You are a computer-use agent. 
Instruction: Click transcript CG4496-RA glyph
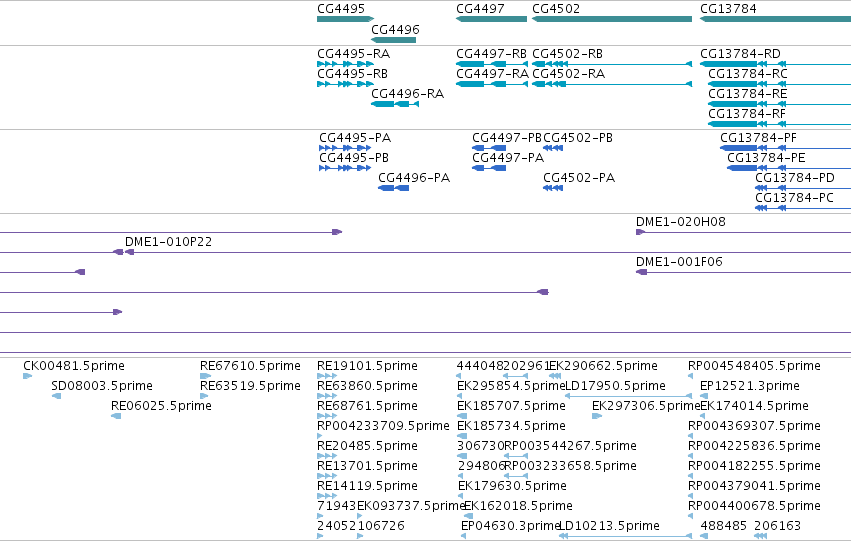coord(395,104)
